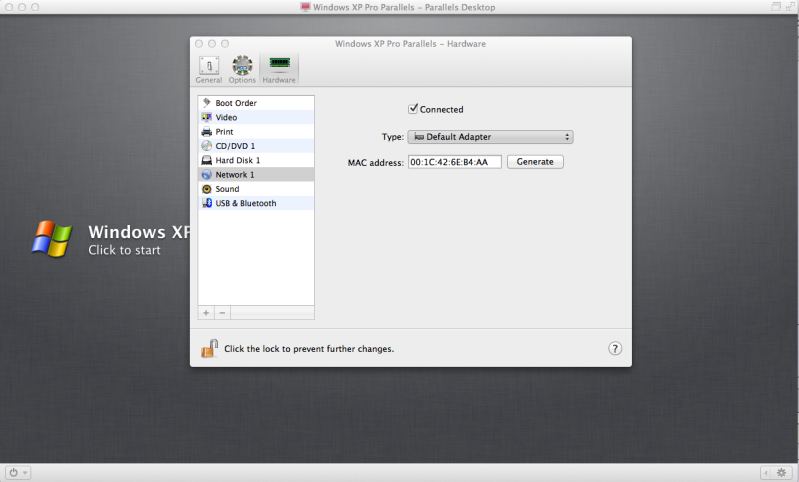The width and height of the screenshot is (799, 482).
Task: Click the window mode icon in title bar
Action: coord(776,7)
